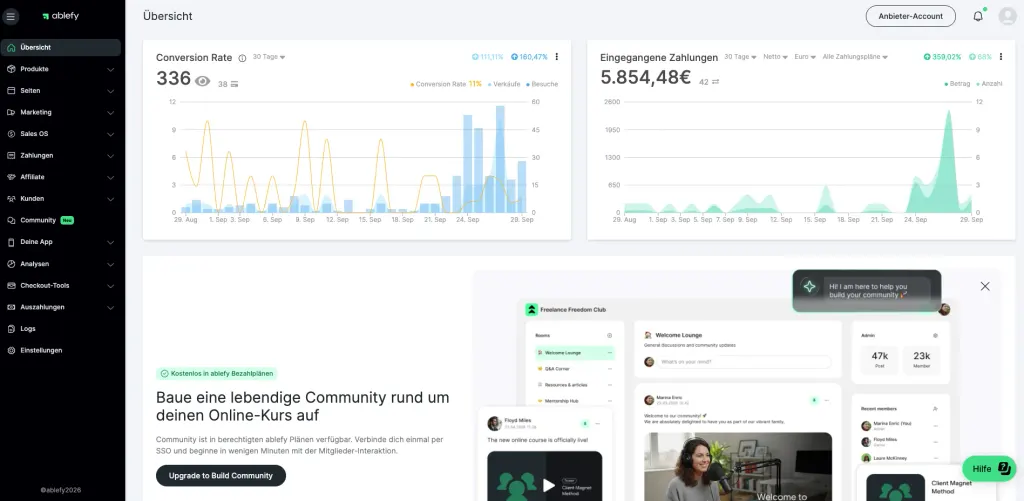Viewport: 1024px width, 501px height.
Task: Click the 359,02% change indicator
Action: click(942, 57)
